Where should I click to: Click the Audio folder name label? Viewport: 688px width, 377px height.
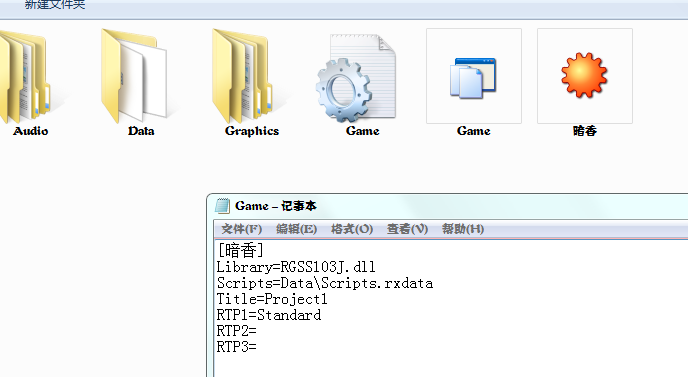30,131
